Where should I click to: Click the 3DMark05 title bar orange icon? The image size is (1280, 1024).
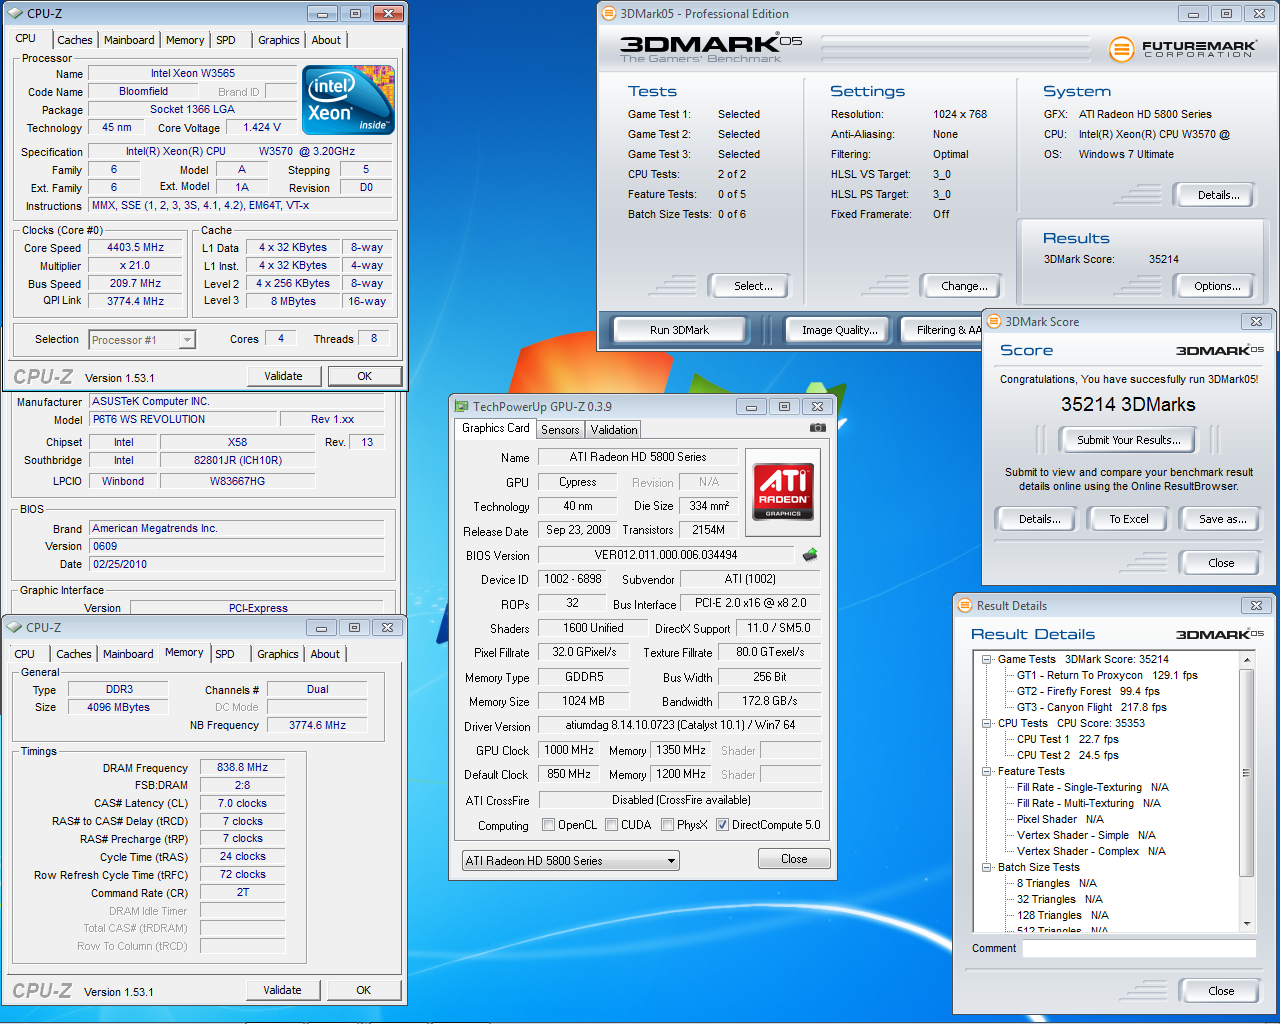click(609, 13)
